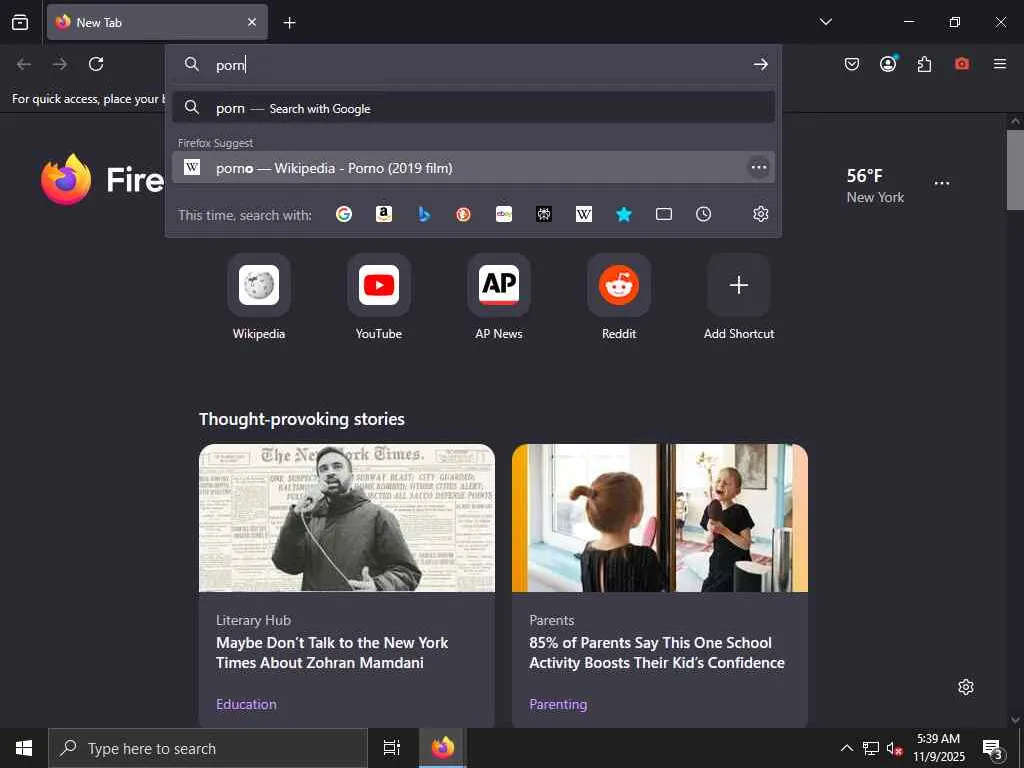Click Firefox icon on the taskbar

coord(442,748)
